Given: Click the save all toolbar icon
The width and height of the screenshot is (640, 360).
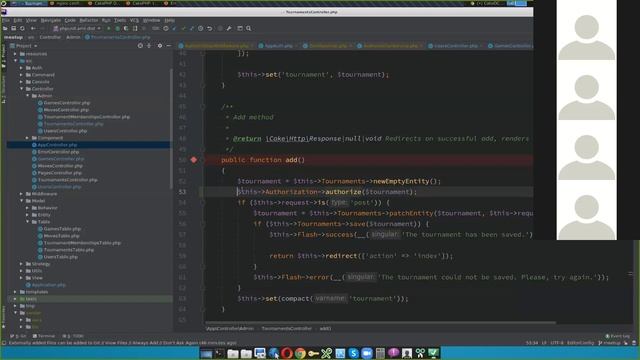Looking at the screenshot, I should pyautogui.click(x=13, y=29).
